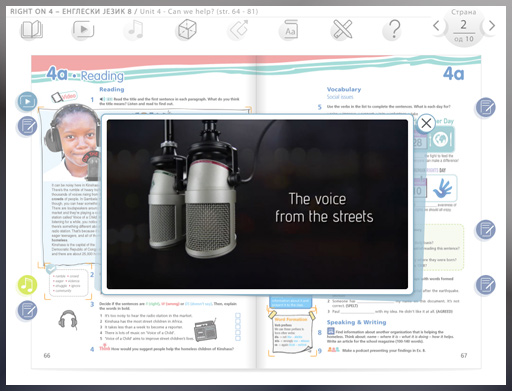The width and height of the screenshot is (512, 391).
Task: Open the top right exercise note icon
Action: (x=485, y=107)
